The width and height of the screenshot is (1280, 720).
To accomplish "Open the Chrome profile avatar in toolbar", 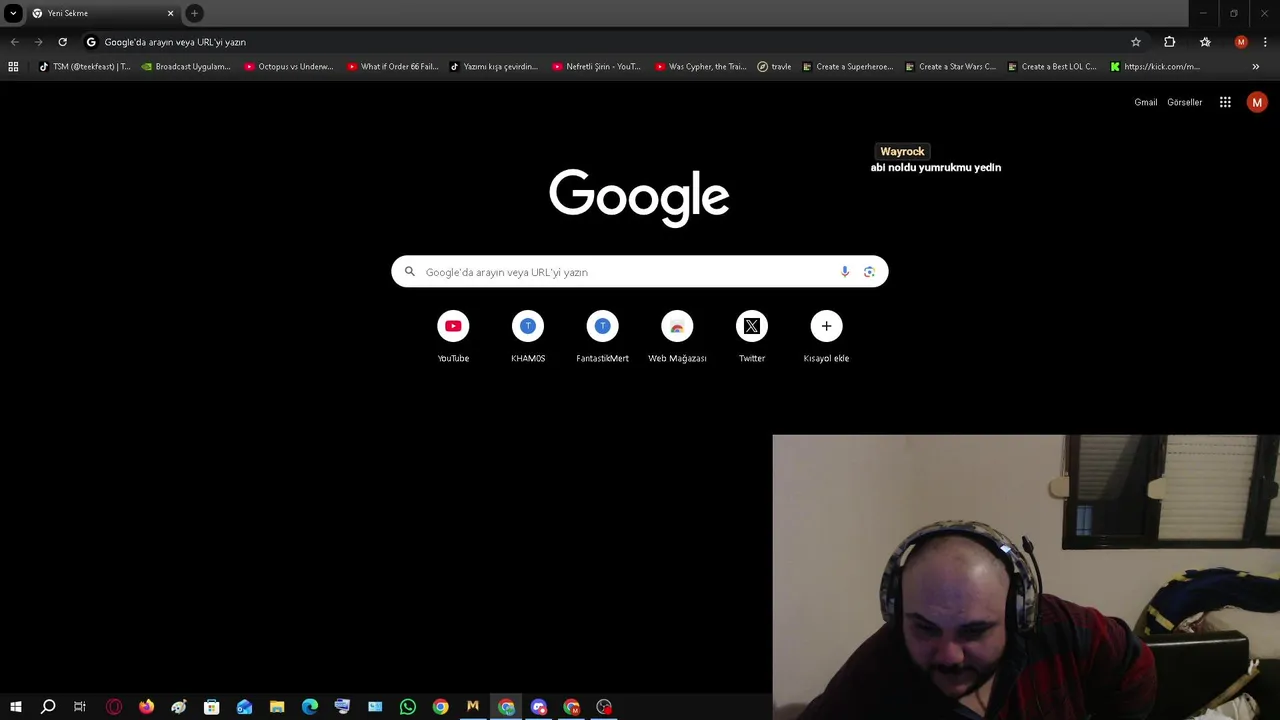I will point(1241,42).
